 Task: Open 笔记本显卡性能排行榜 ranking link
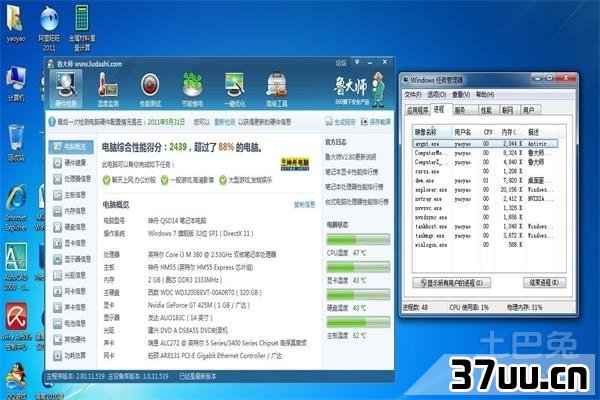coord(351,172)
